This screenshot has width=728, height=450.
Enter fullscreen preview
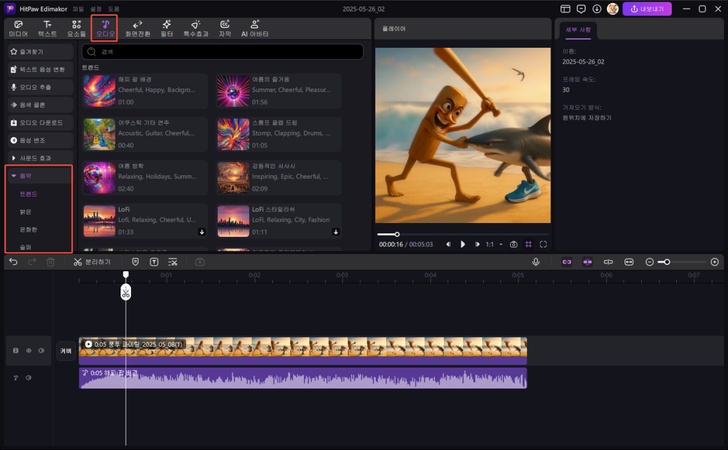[543, 244]
